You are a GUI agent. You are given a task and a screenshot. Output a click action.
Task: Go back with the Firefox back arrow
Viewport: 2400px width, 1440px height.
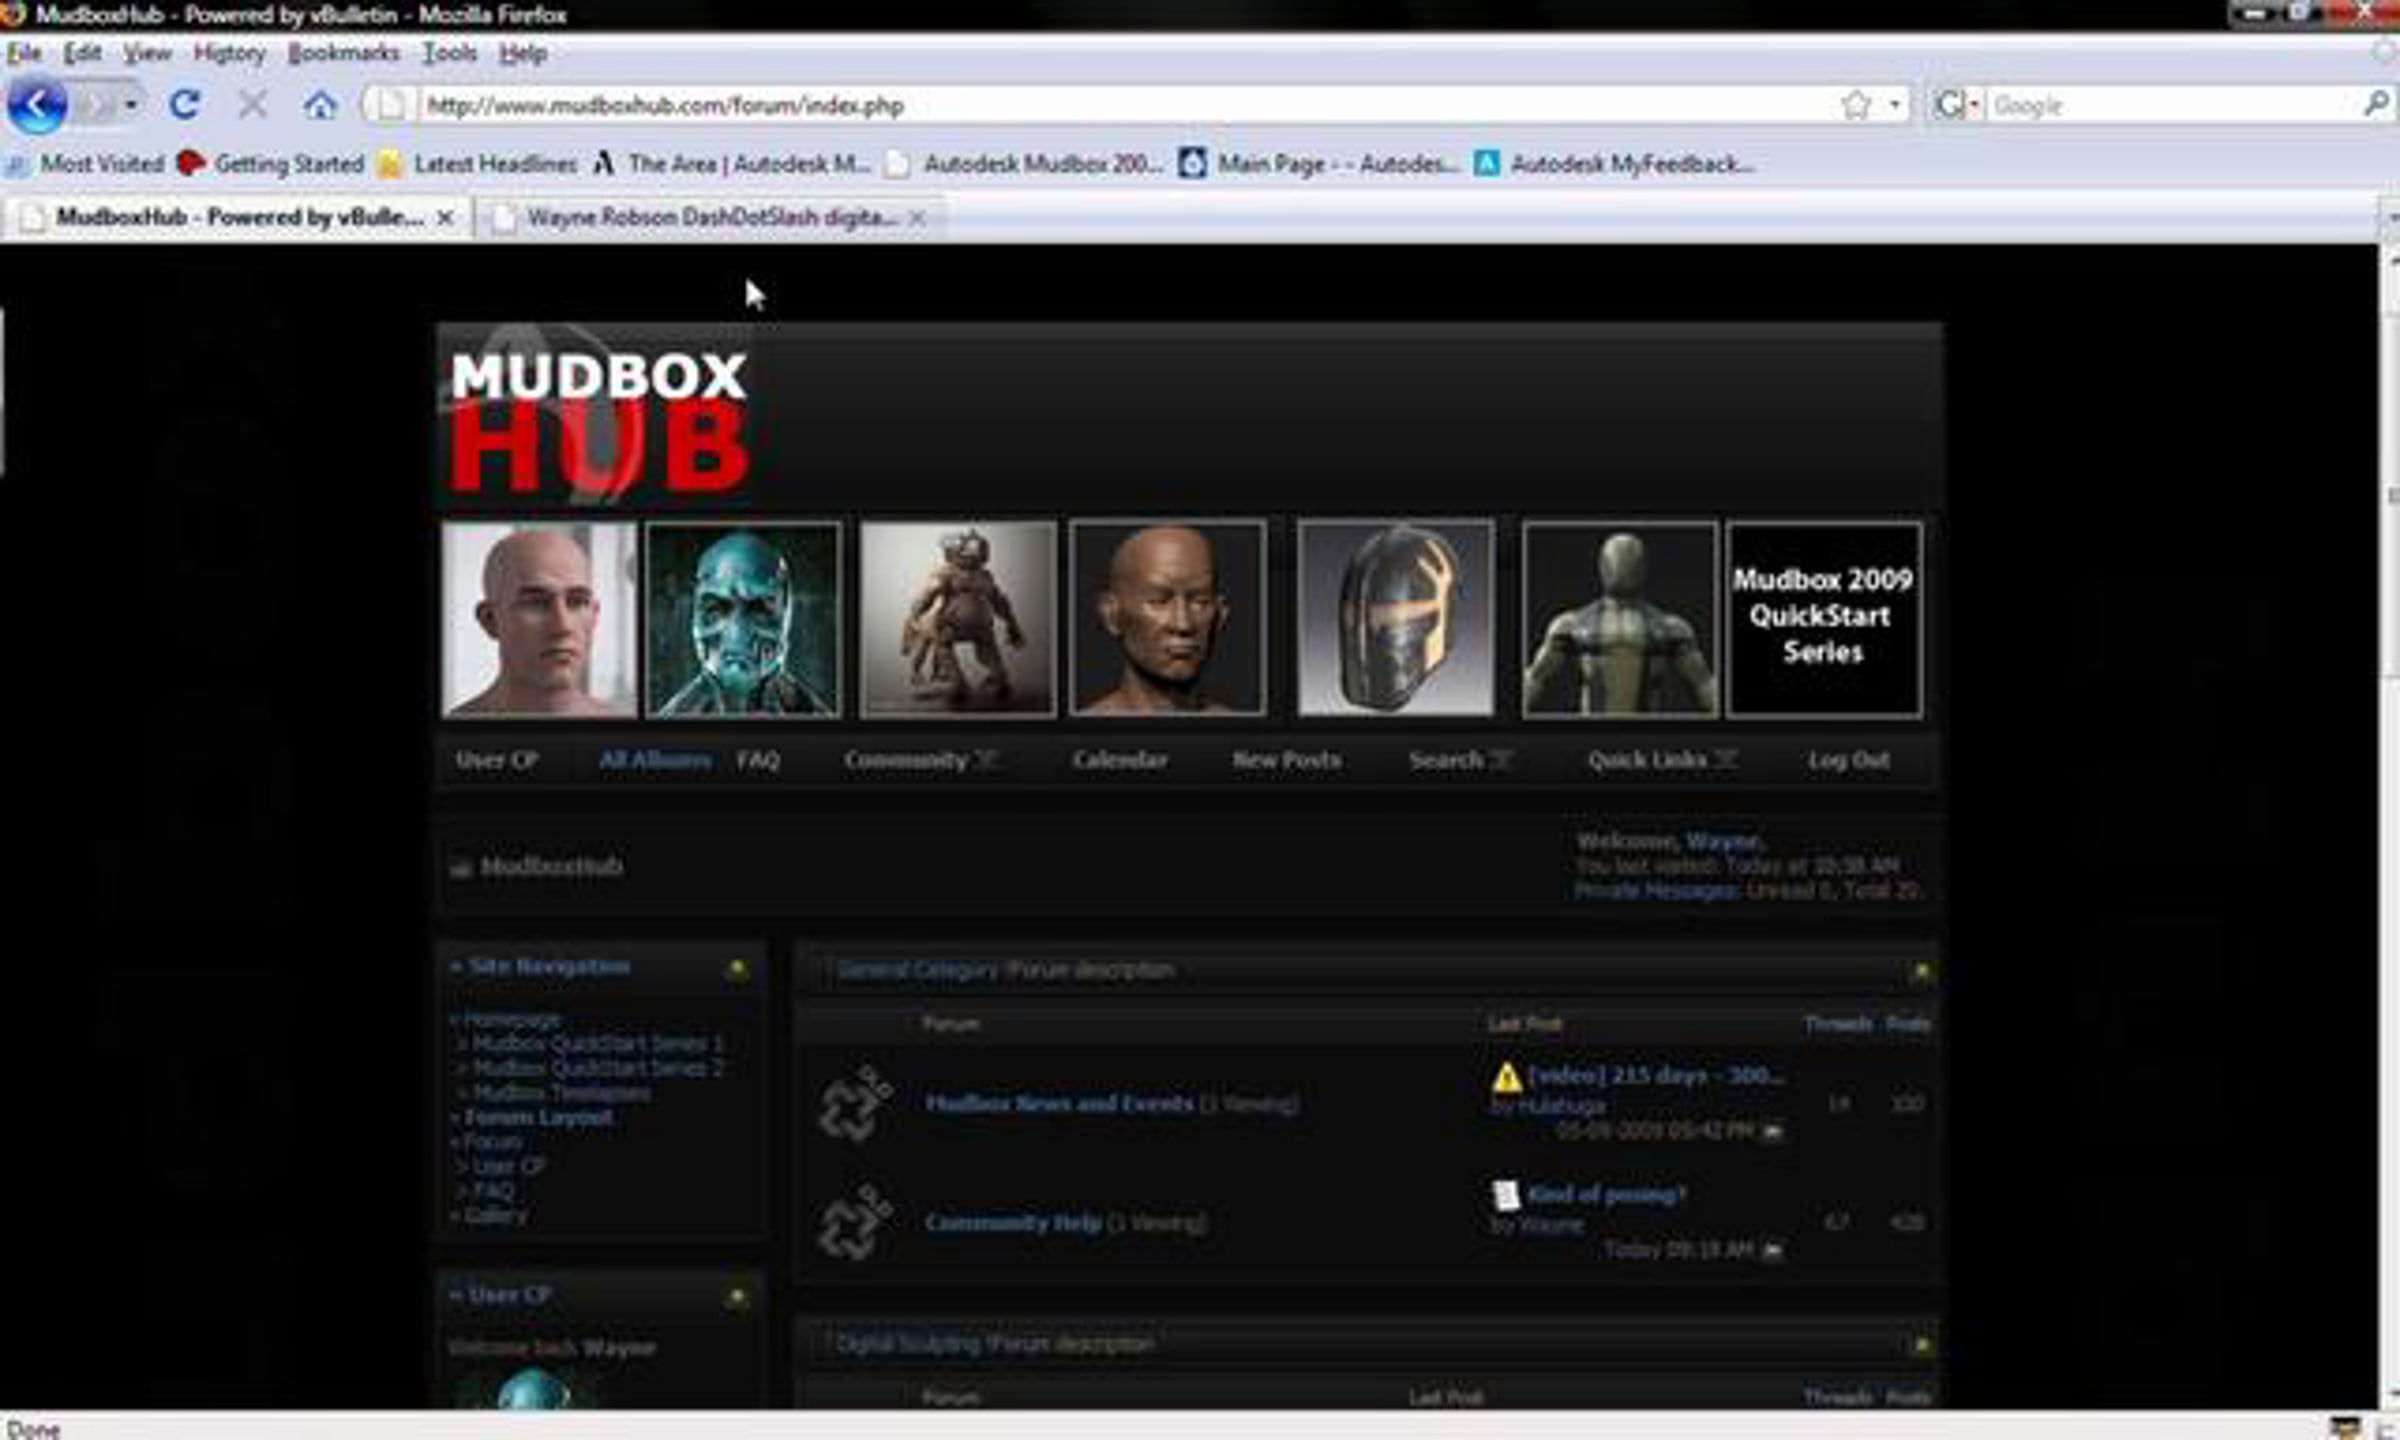[x=37, y=105]
